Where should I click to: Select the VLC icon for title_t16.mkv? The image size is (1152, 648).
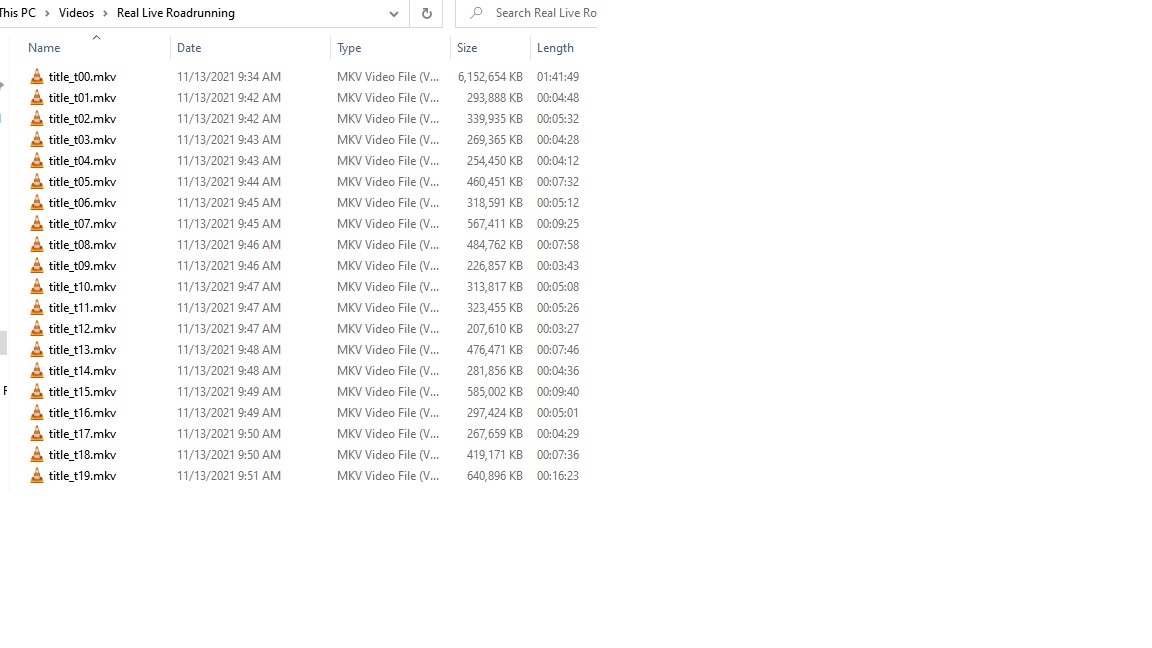37,413
